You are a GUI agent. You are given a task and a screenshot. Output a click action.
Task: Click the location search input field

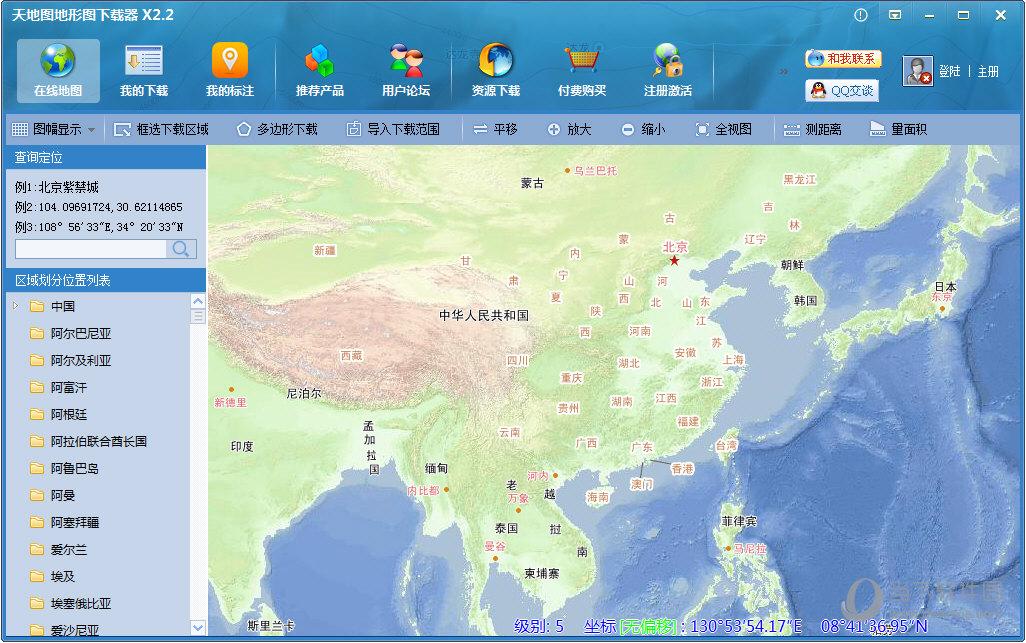point(91,249)
